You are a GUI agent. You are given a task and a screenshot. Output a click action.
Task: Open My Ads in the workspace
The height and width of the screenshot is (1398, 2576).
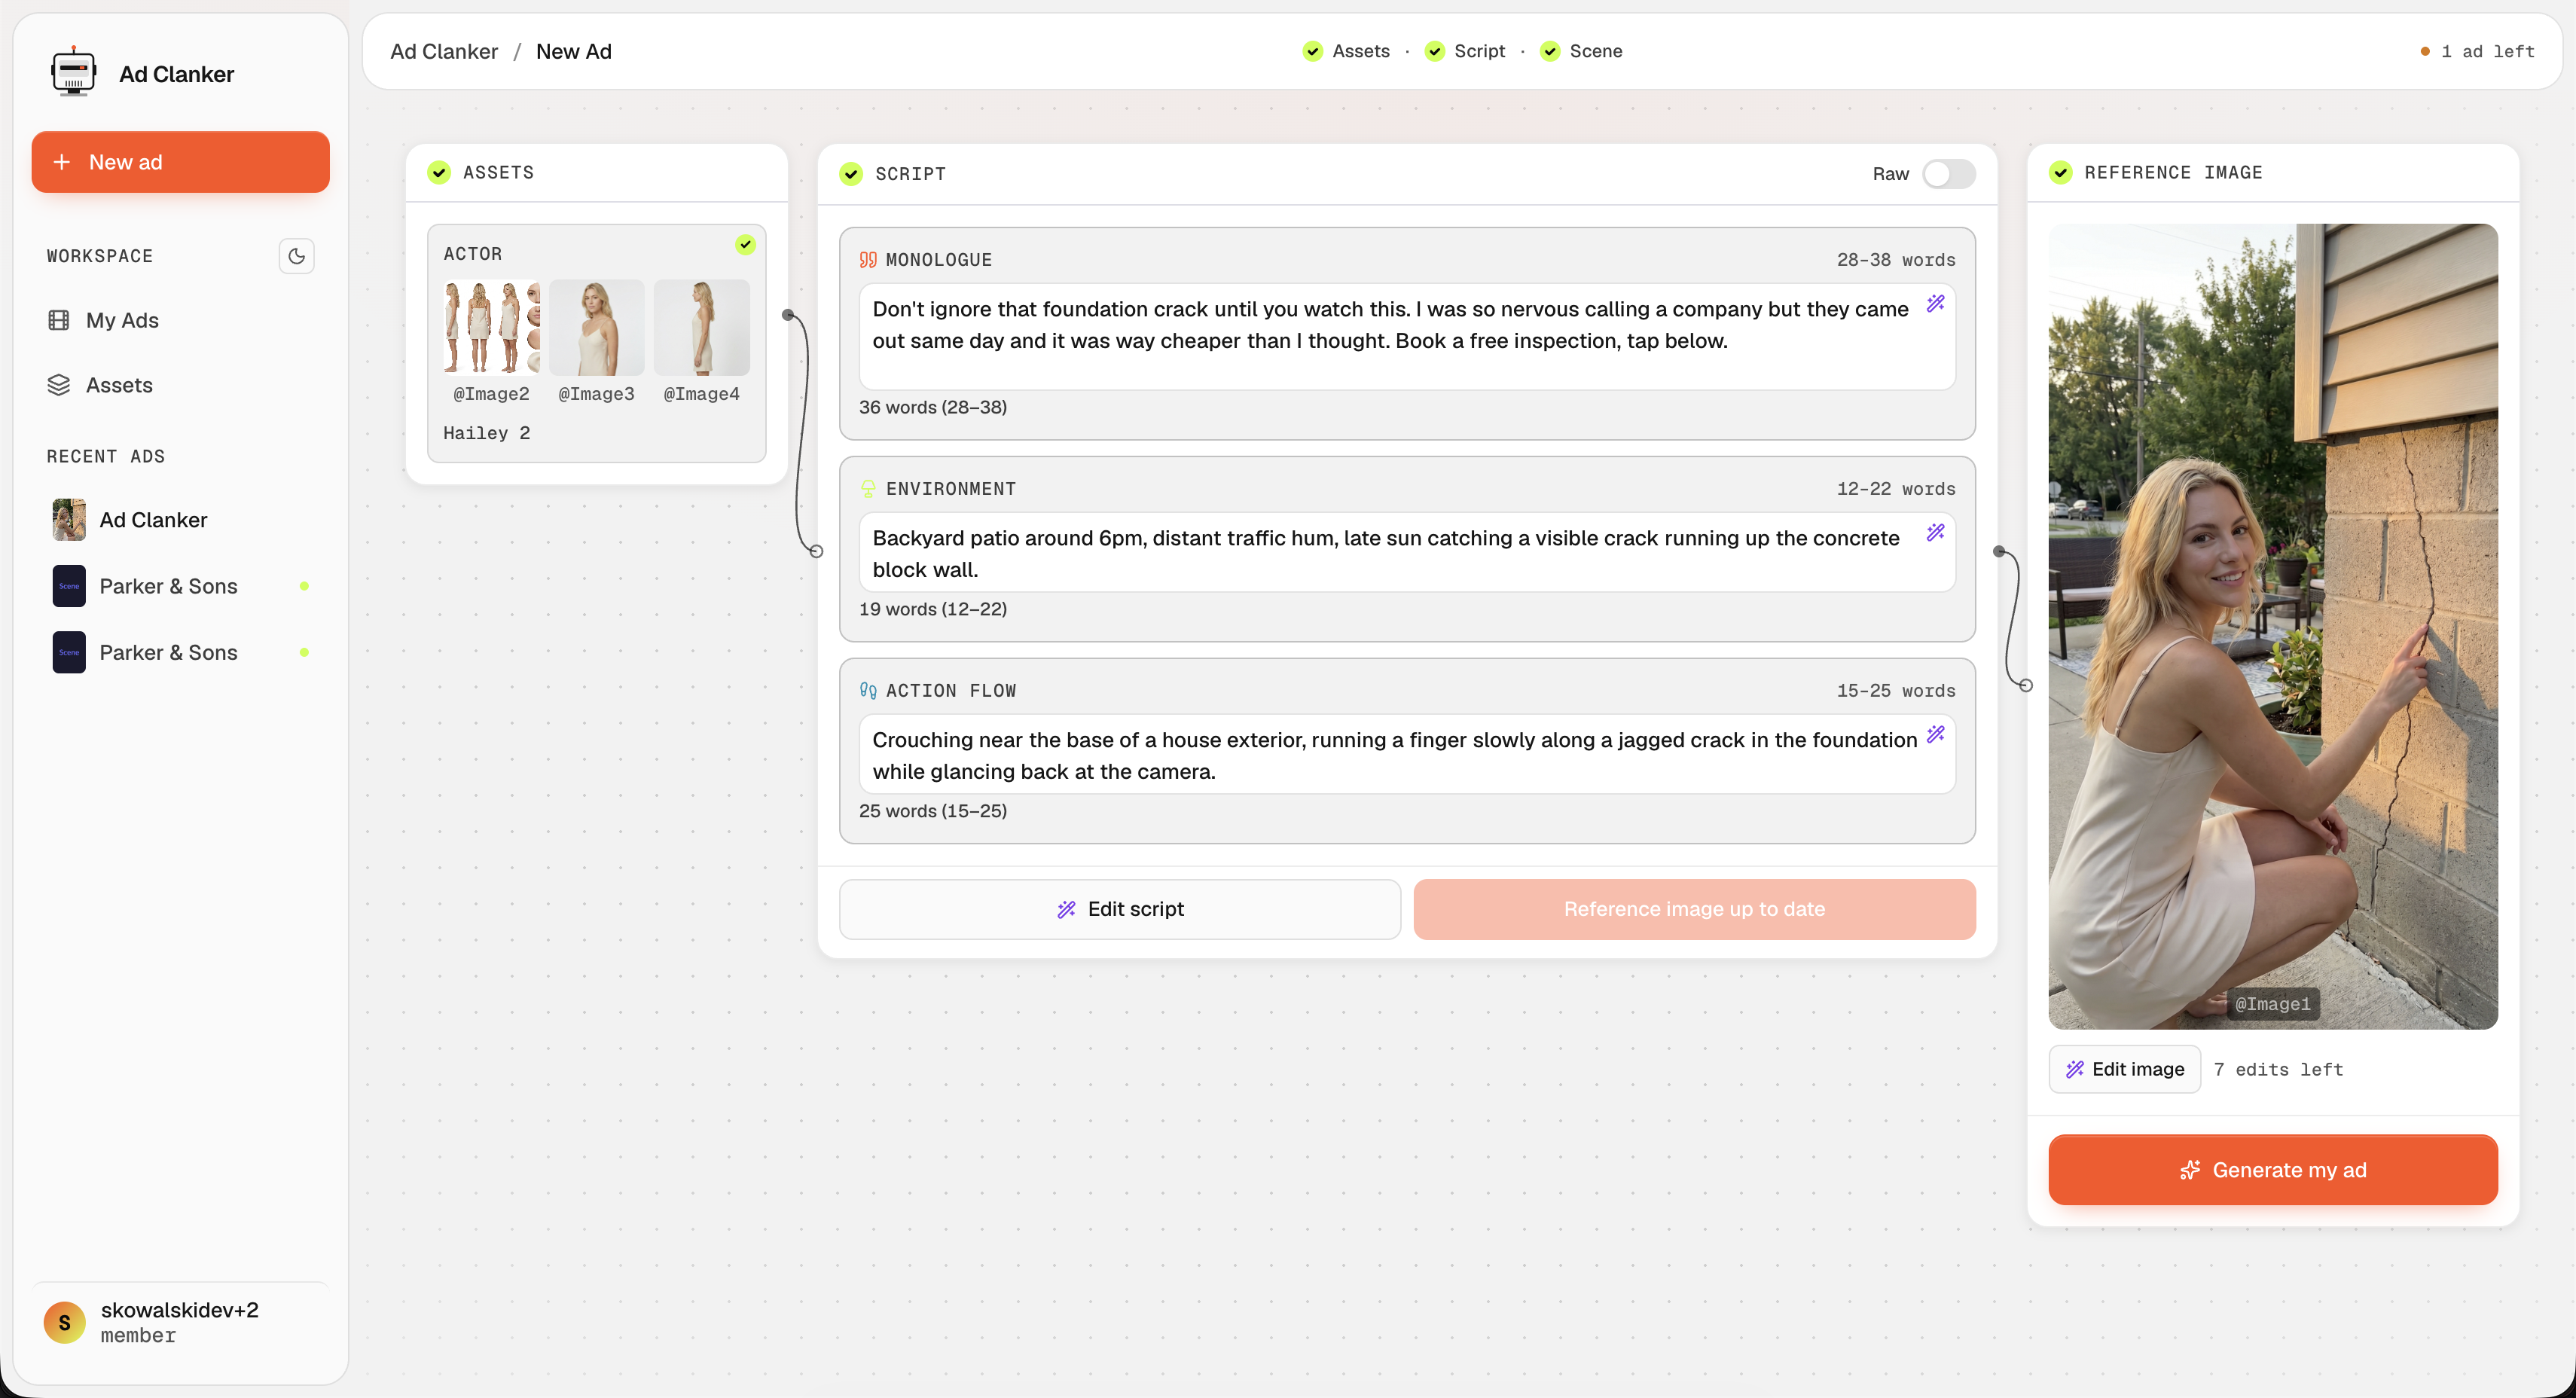click(180, 320)
